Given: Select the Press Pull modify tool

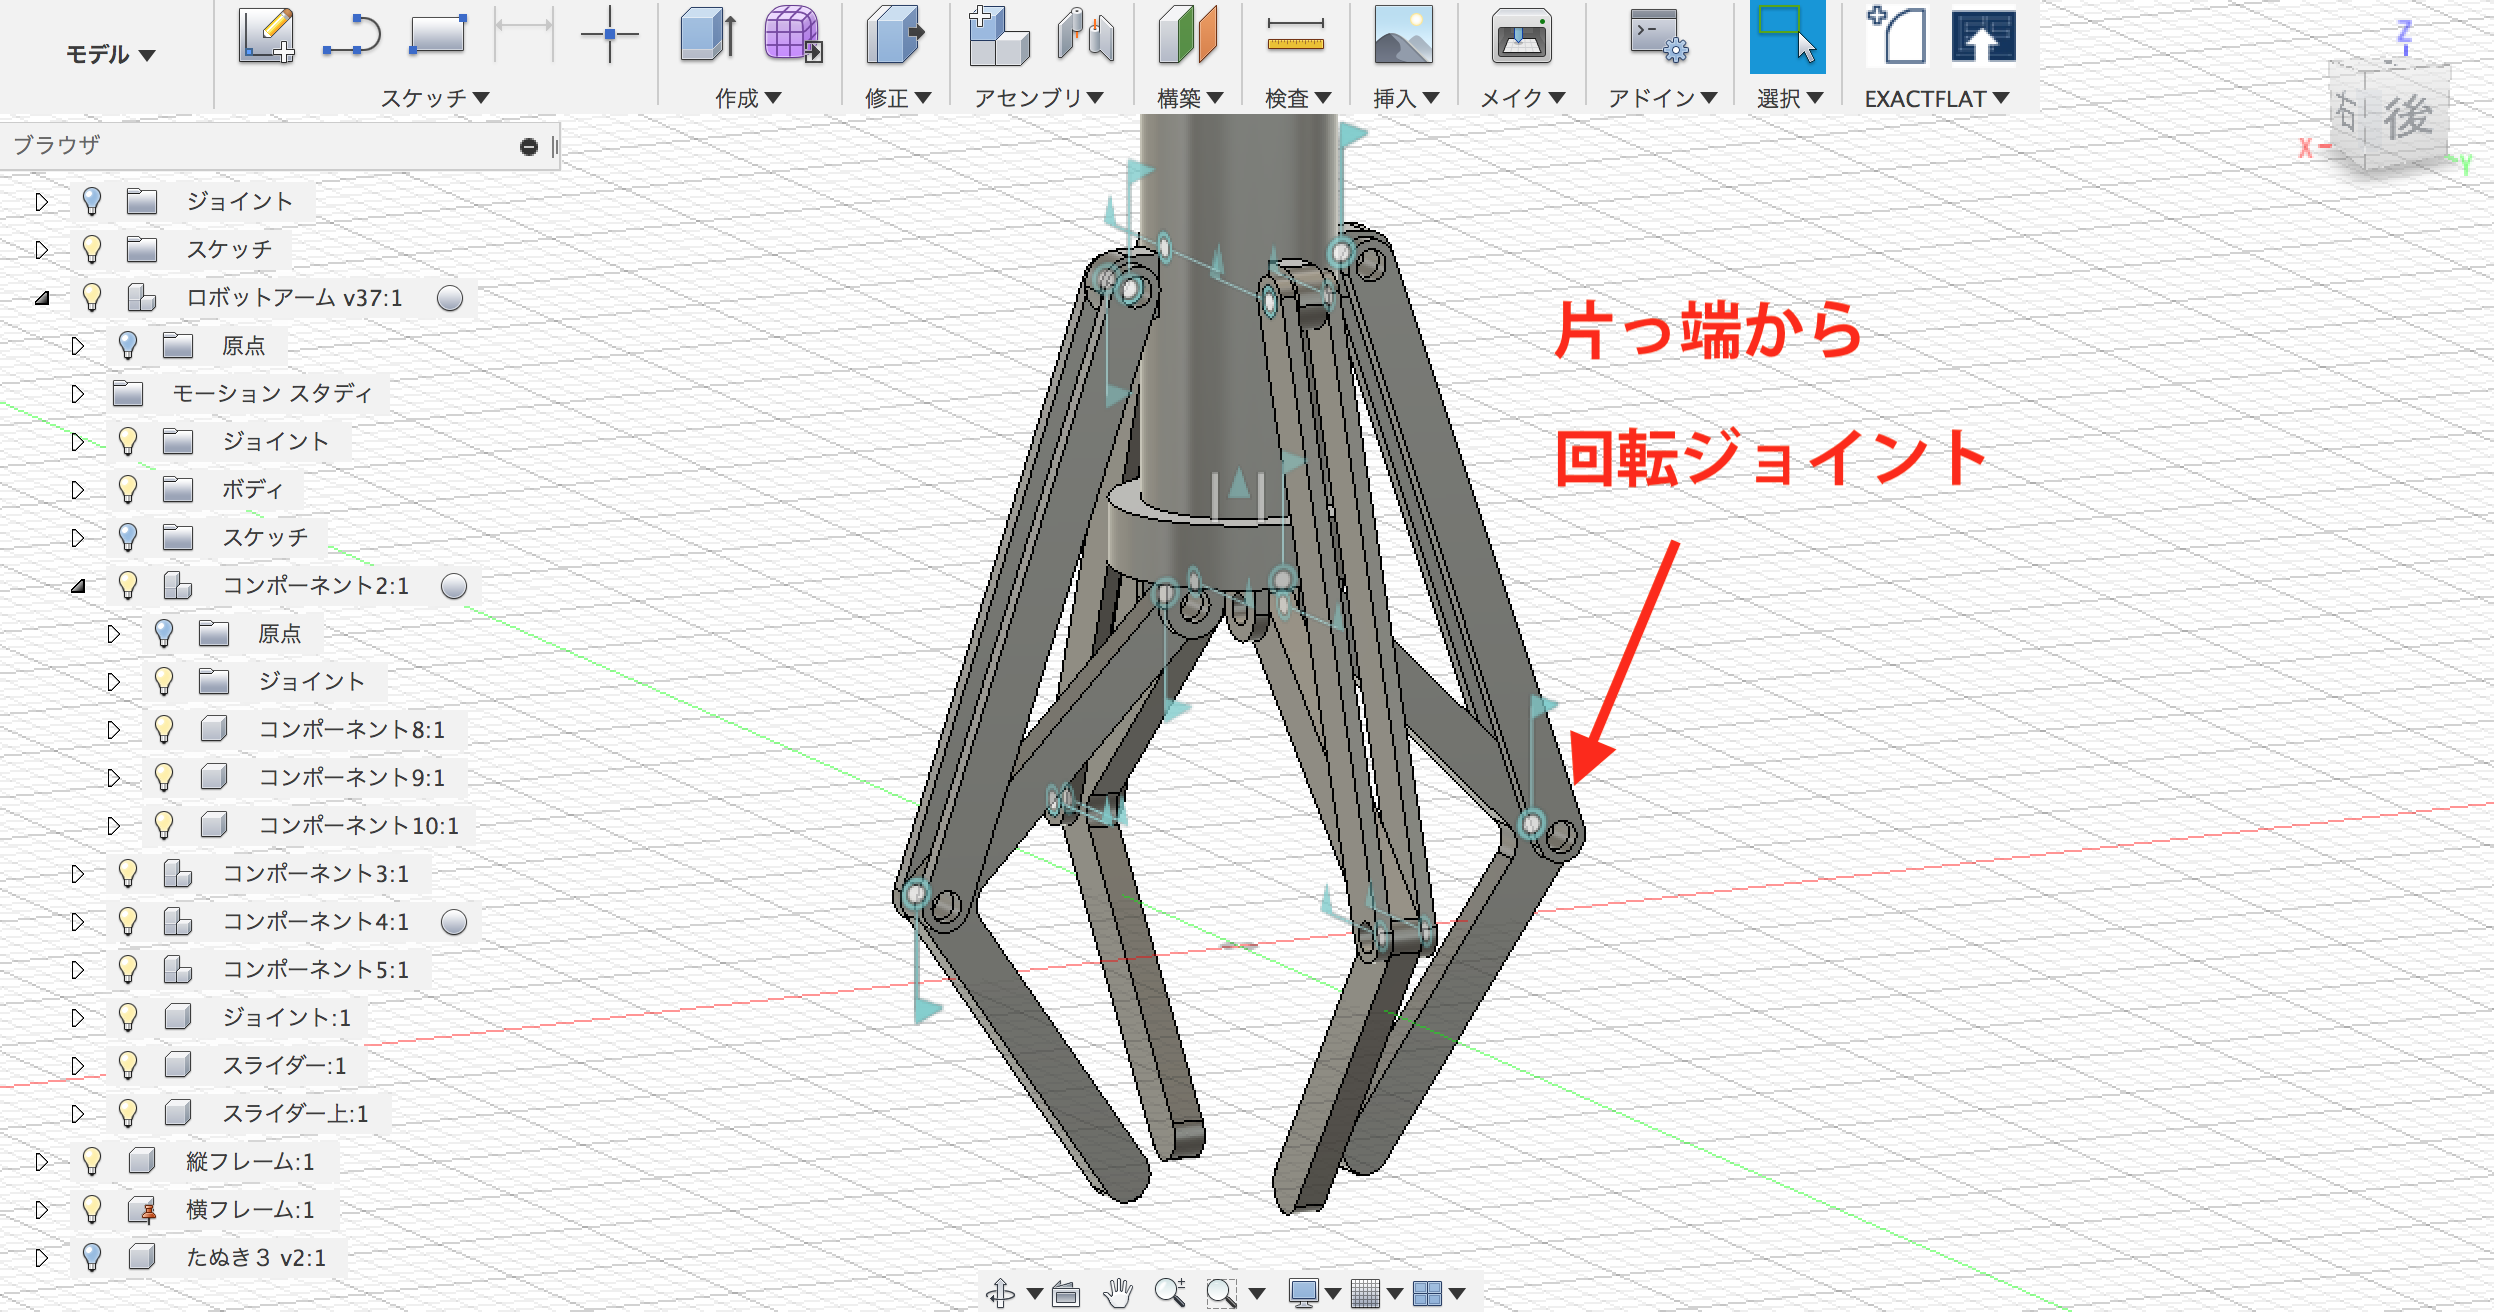Looking at the screenshot, I should pos(893,38).
